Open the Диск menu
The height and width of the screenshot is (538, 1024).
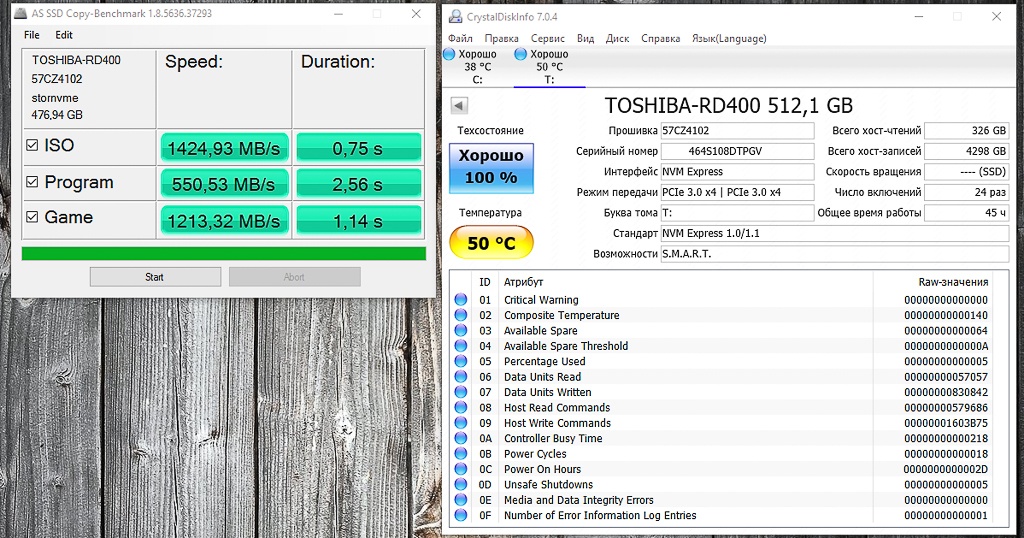[x=617, y=39]
